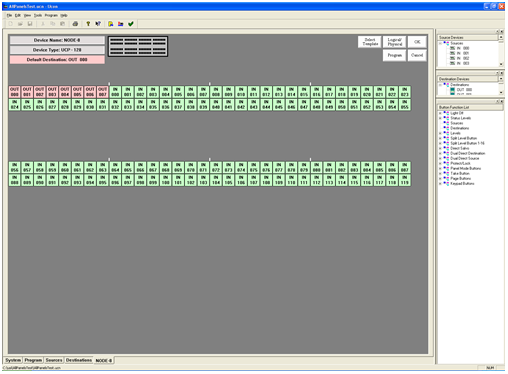Collapse the Sources tree in Source Devices
Viewport: 508px width, 374px height.
tap(440, 43)
